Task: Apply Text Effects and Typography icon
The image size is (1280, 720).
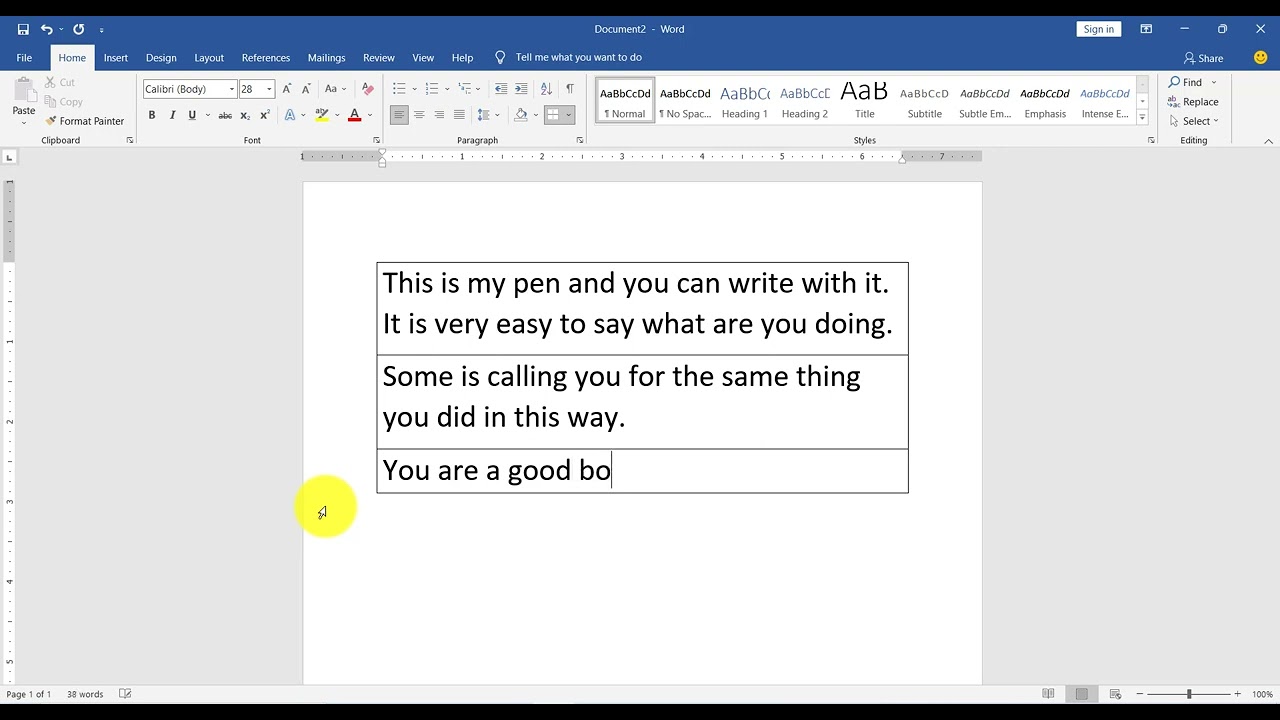Action: click(x=290, y=115)
